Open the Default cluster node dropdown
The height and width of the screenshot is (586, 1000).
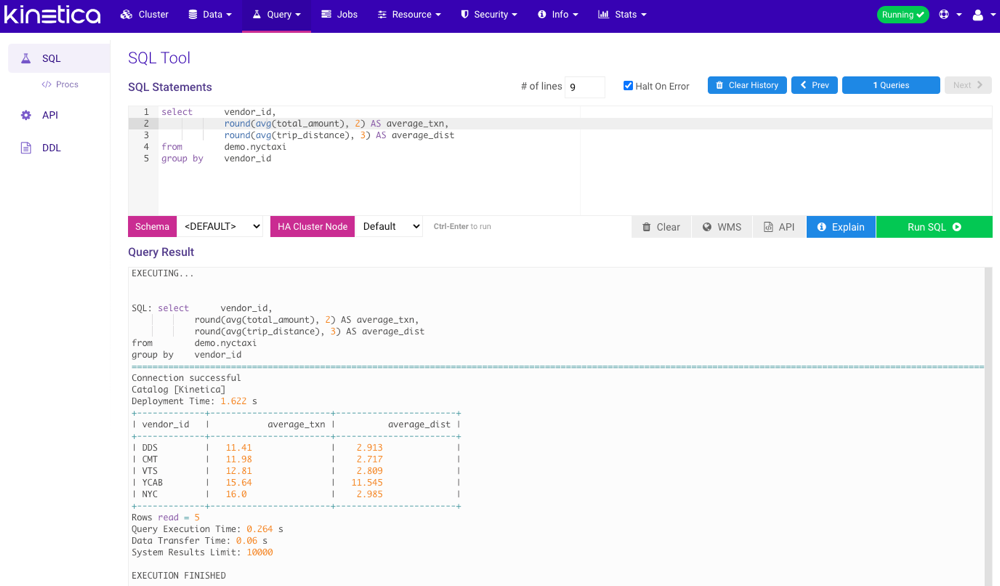click(x=390, y=226)
